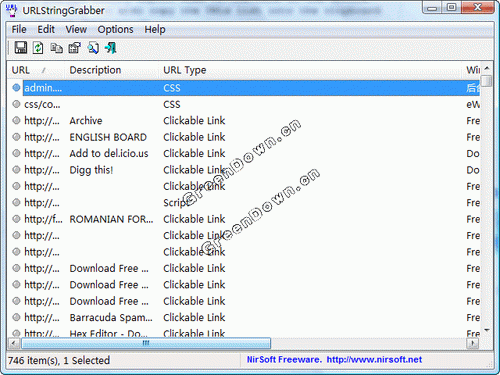Click the Exit toolbar icon

point(111,48)
